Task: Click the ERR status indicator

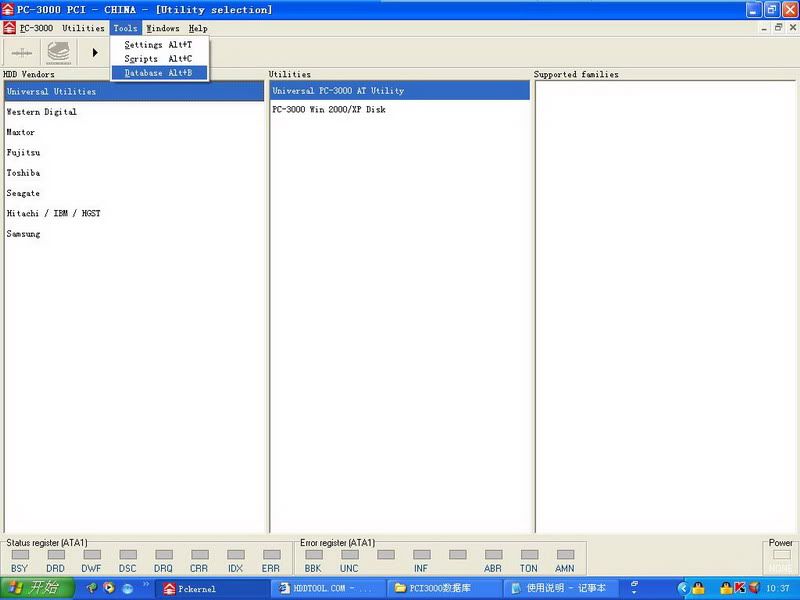Action: click(x=271, y=555)
